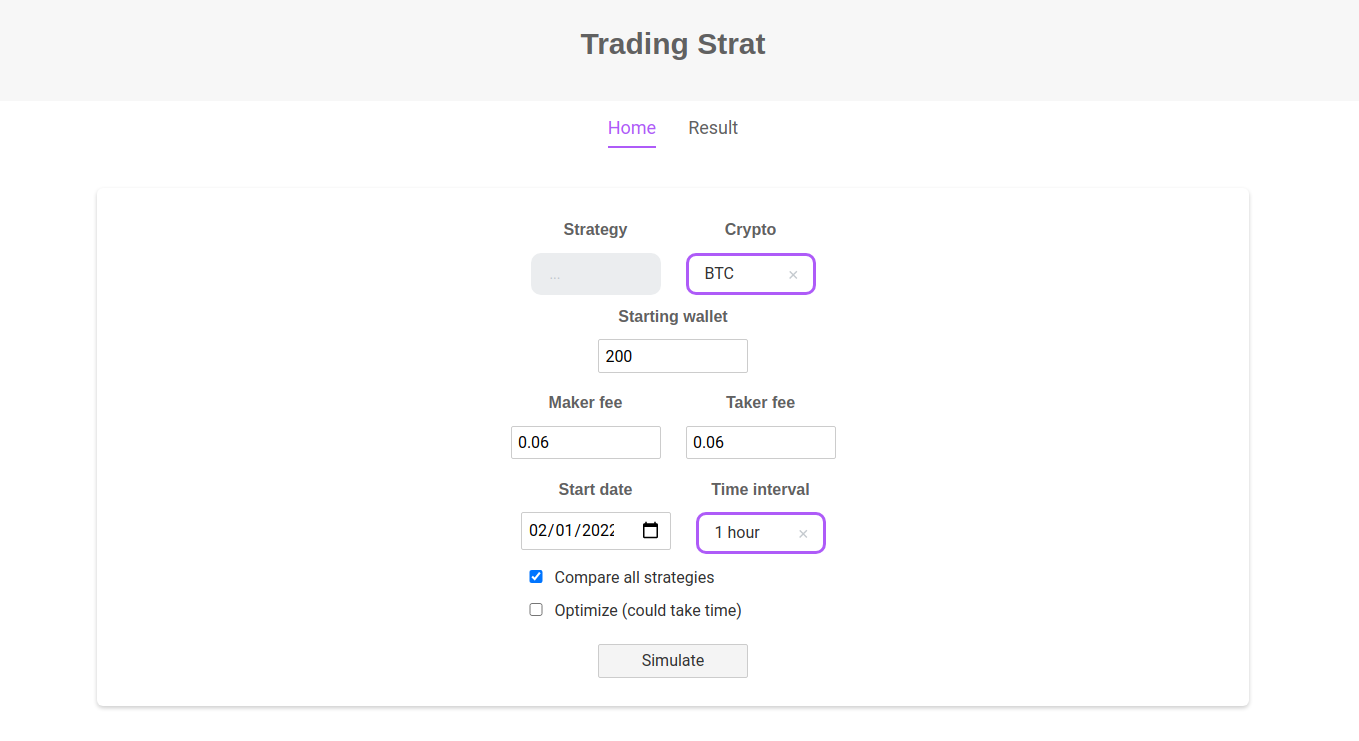Select the day segment of Start date
This screenshot has height=741, width=1359.
(x=565, y=530)
